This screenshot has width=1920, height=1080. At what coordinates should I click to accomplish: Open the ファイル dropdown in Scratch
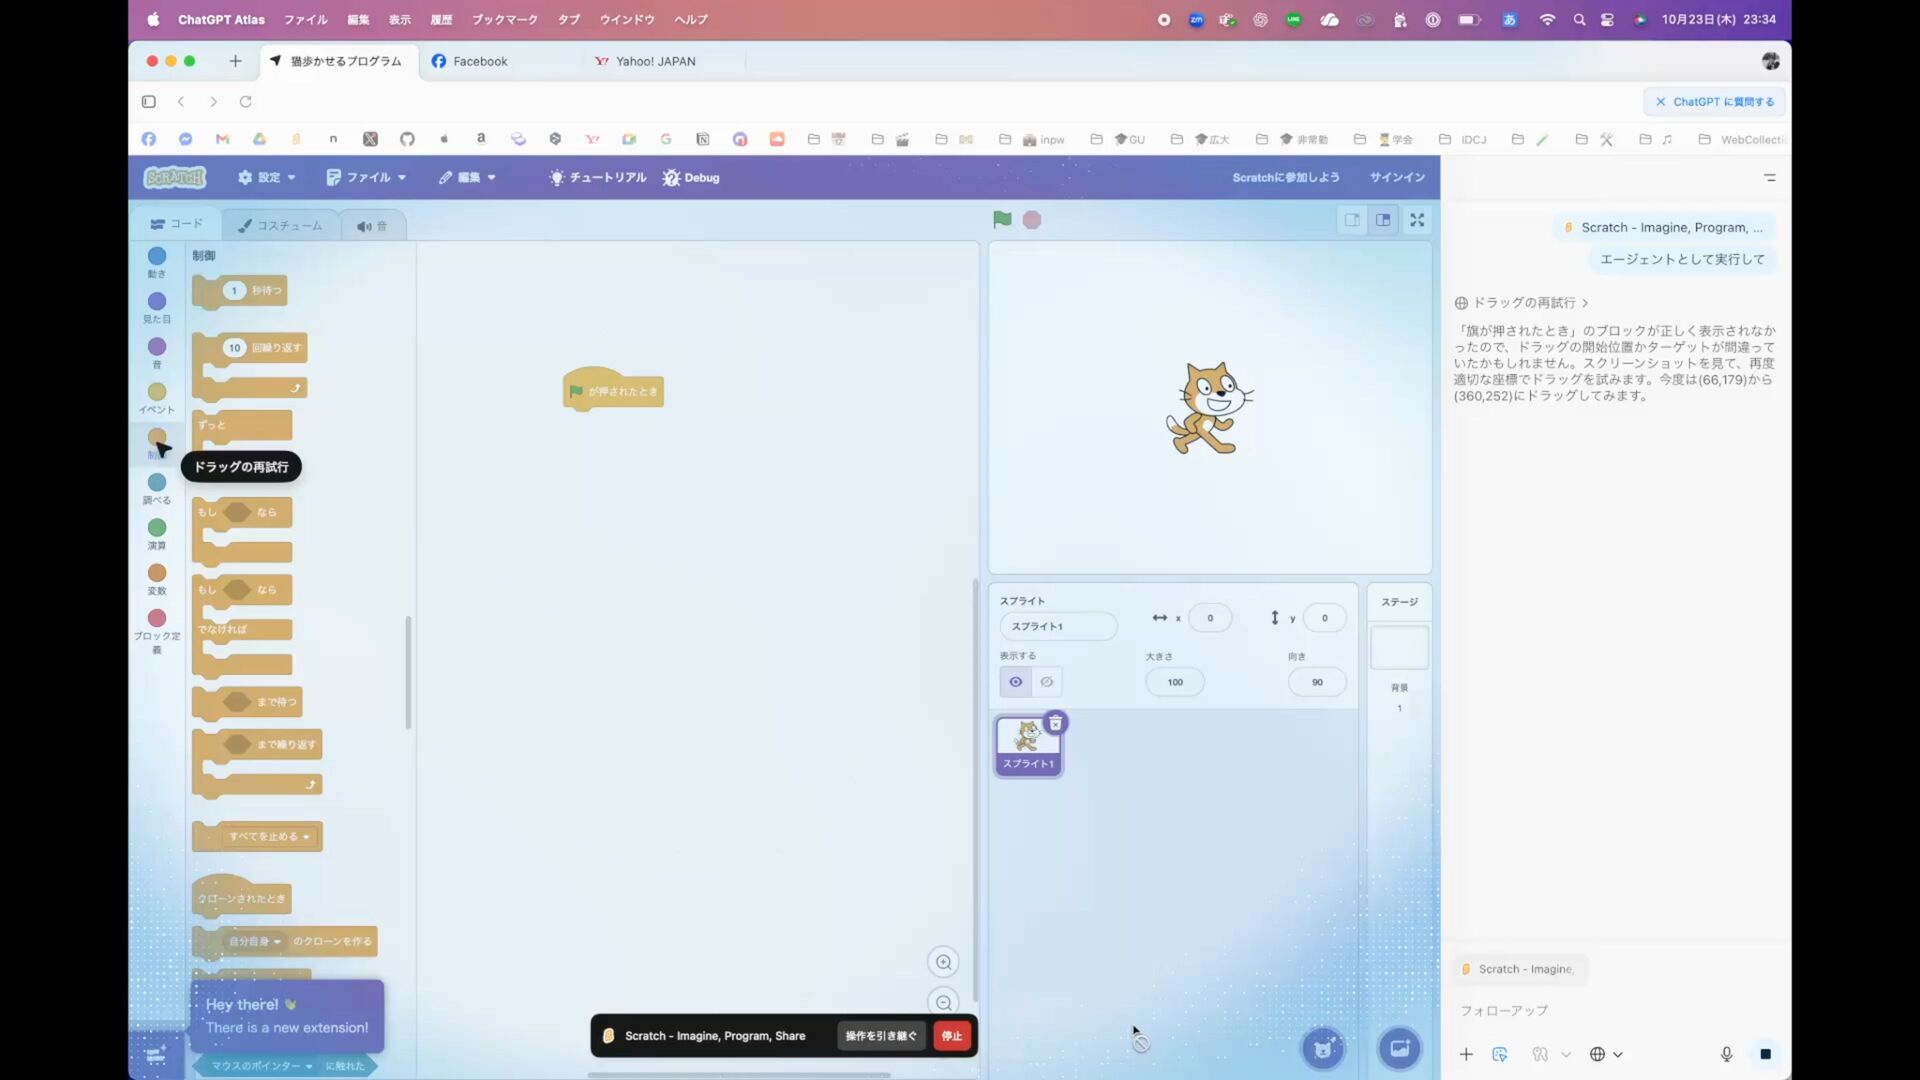coord(367,177)
